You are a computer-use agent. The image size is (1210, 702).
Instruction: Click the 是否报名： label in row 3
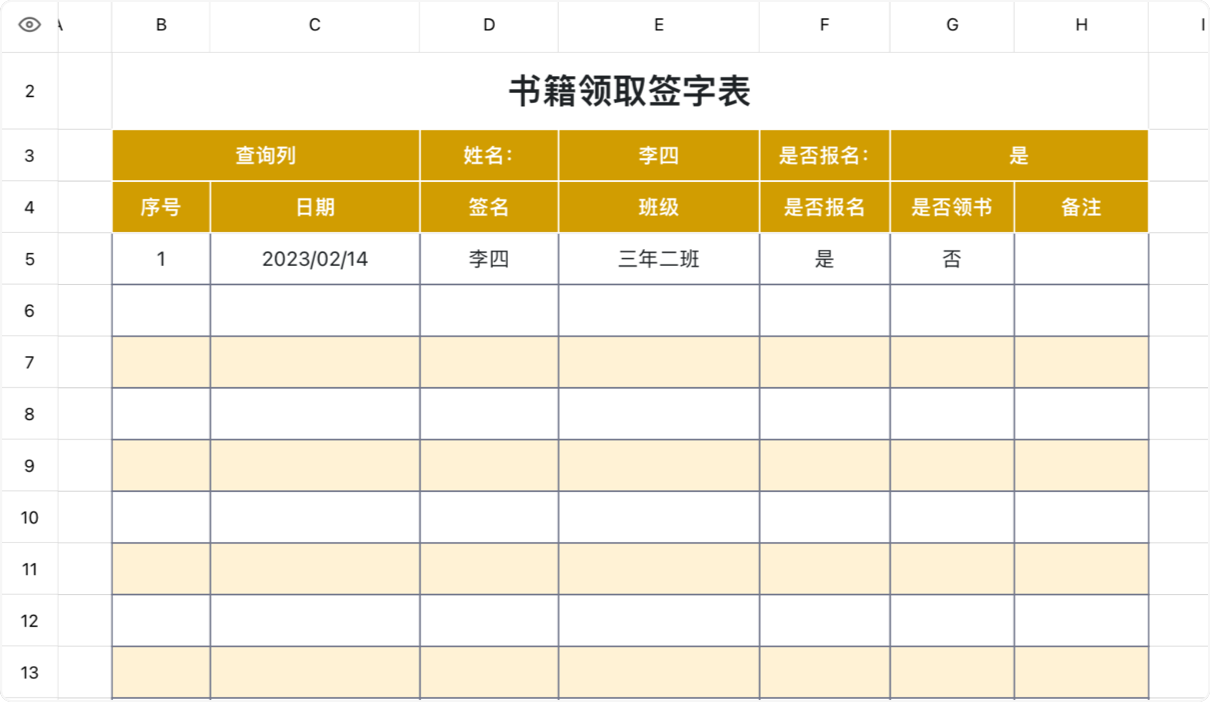coord(824,155)
